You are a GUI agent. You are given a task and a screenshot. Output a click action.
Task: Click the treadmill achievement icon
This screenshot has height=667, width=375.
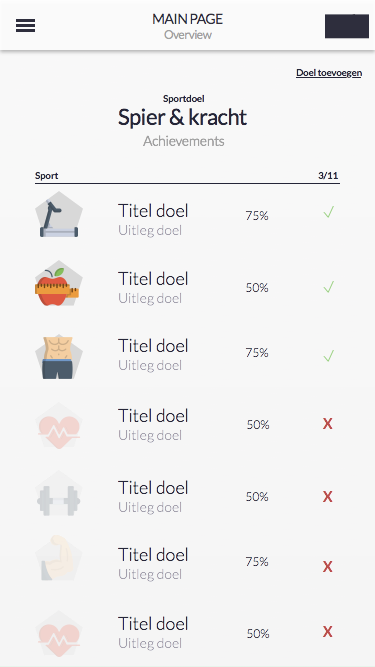59,214
